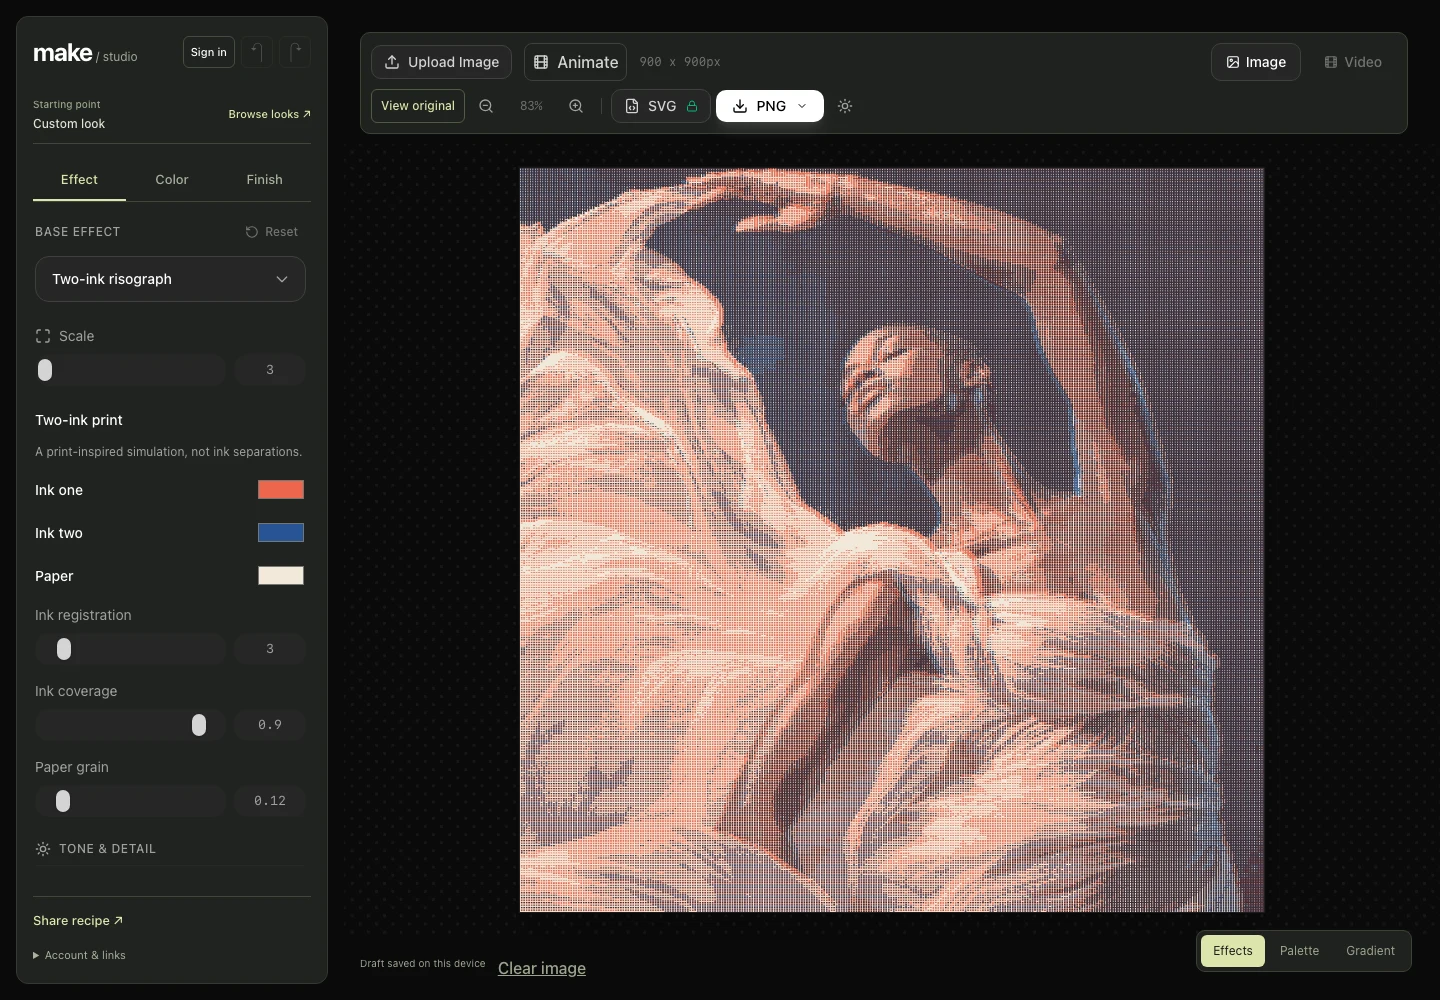Click the 83% zoom level text
Image resolution: width=1440 pixels, height=1000 pixels.
(x=531, y=106)
